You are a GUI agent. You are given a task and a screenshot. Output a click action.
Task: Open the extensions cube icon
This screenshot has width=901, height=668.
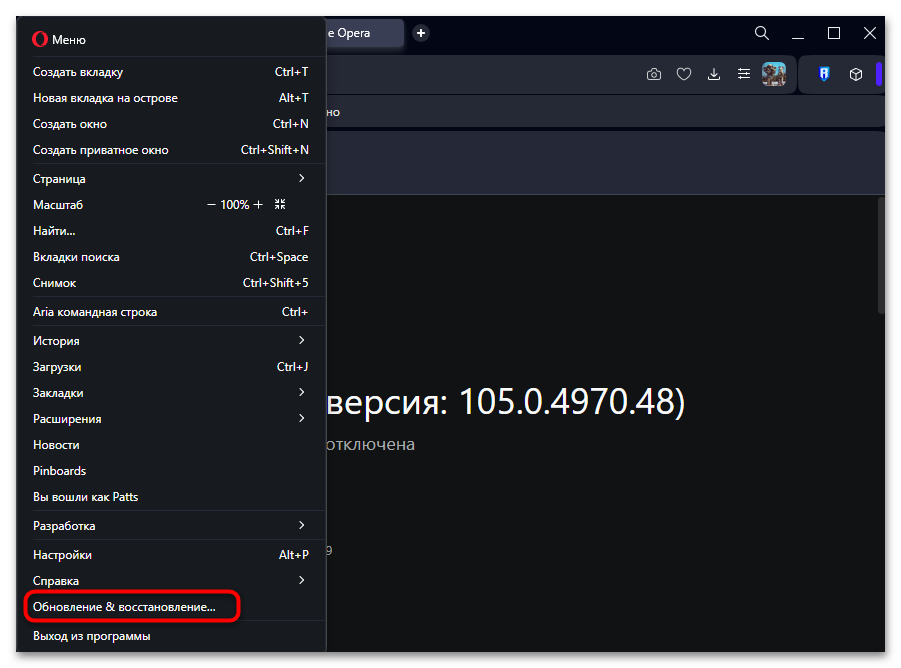click(x=856, y=74)
